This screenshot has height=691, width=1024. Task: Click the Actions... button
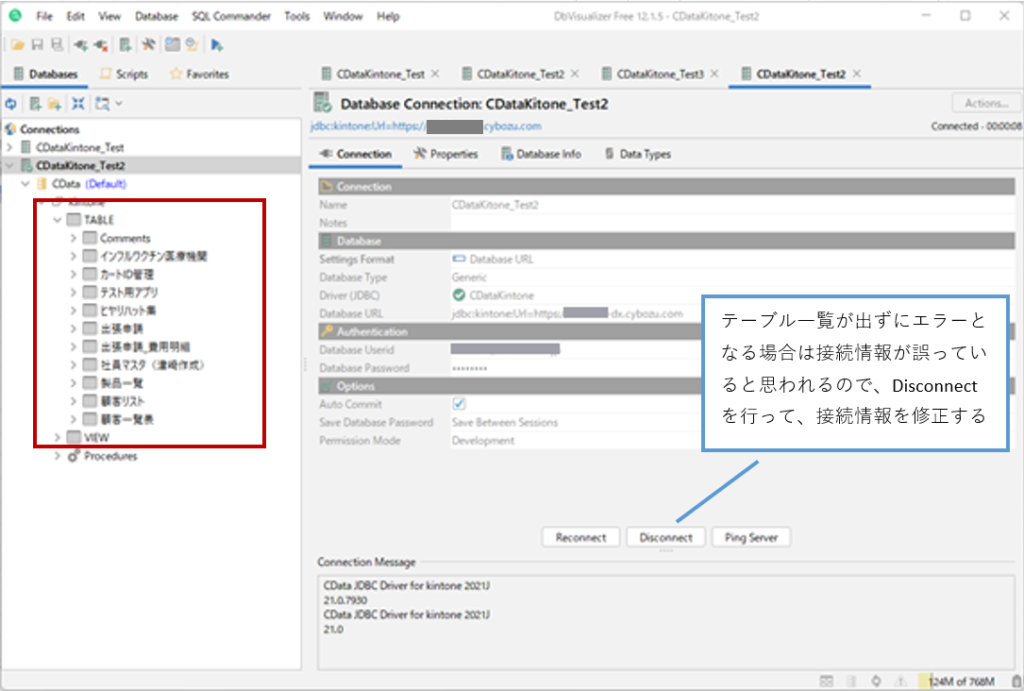coord(986,103)
